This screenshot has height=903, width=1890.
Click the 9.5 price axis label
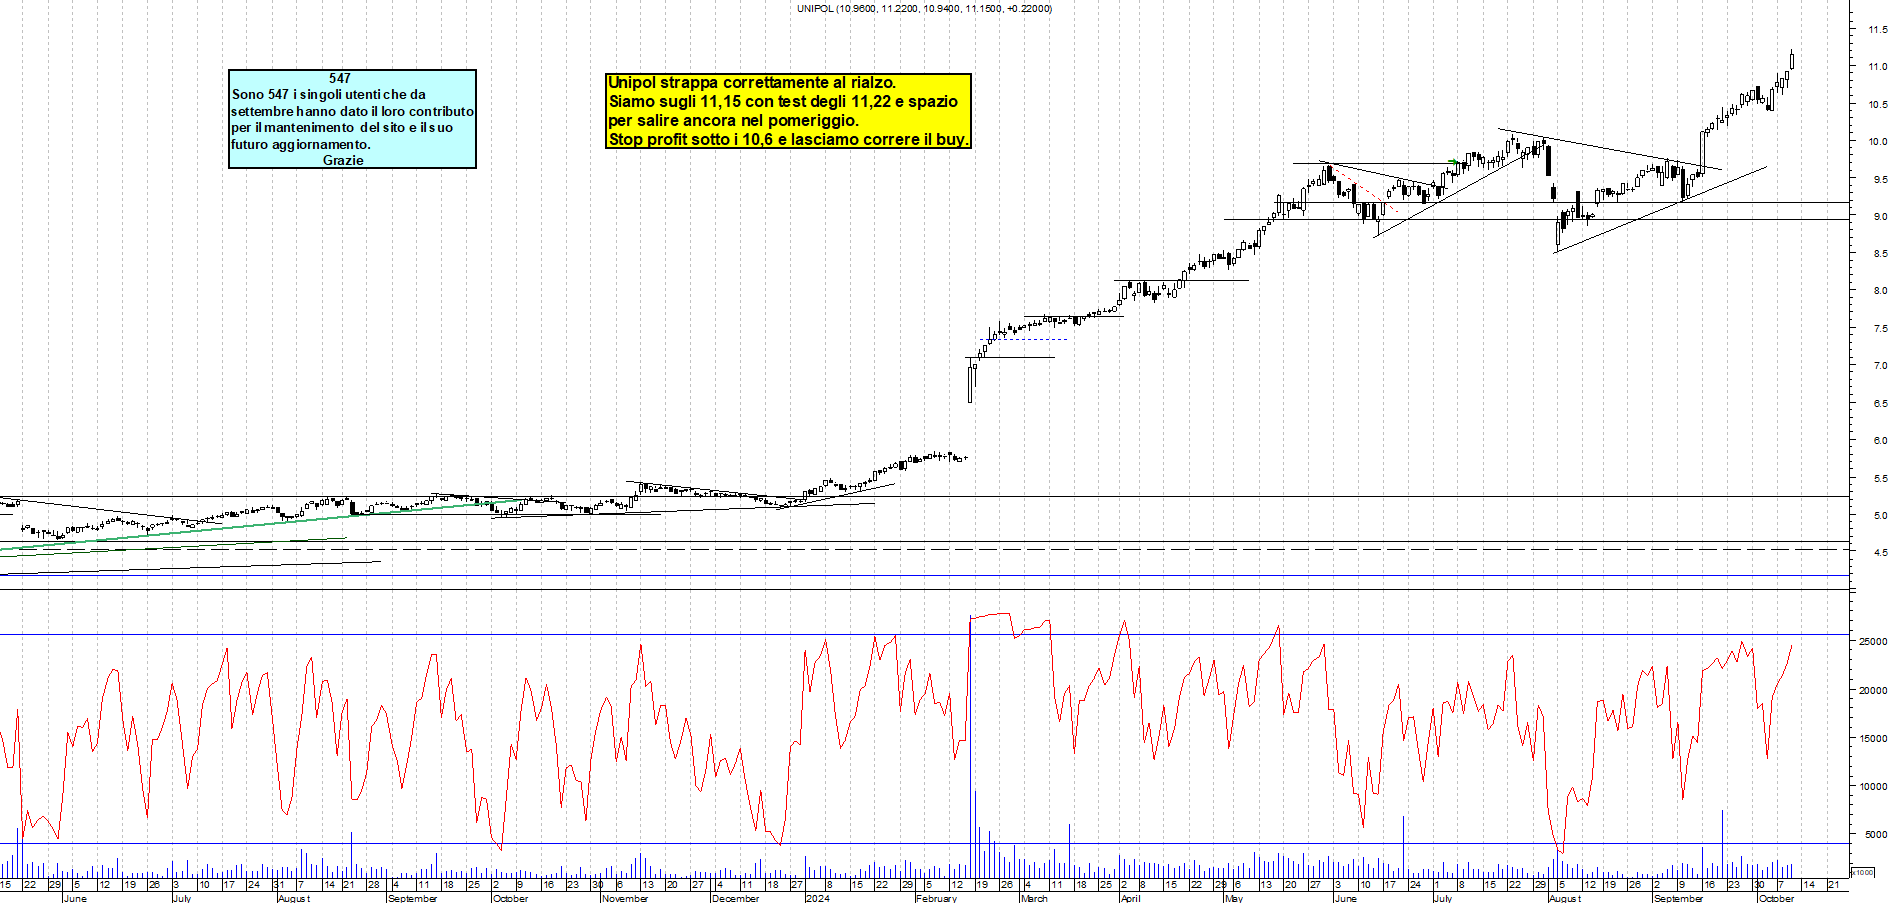click(1880, 179)
